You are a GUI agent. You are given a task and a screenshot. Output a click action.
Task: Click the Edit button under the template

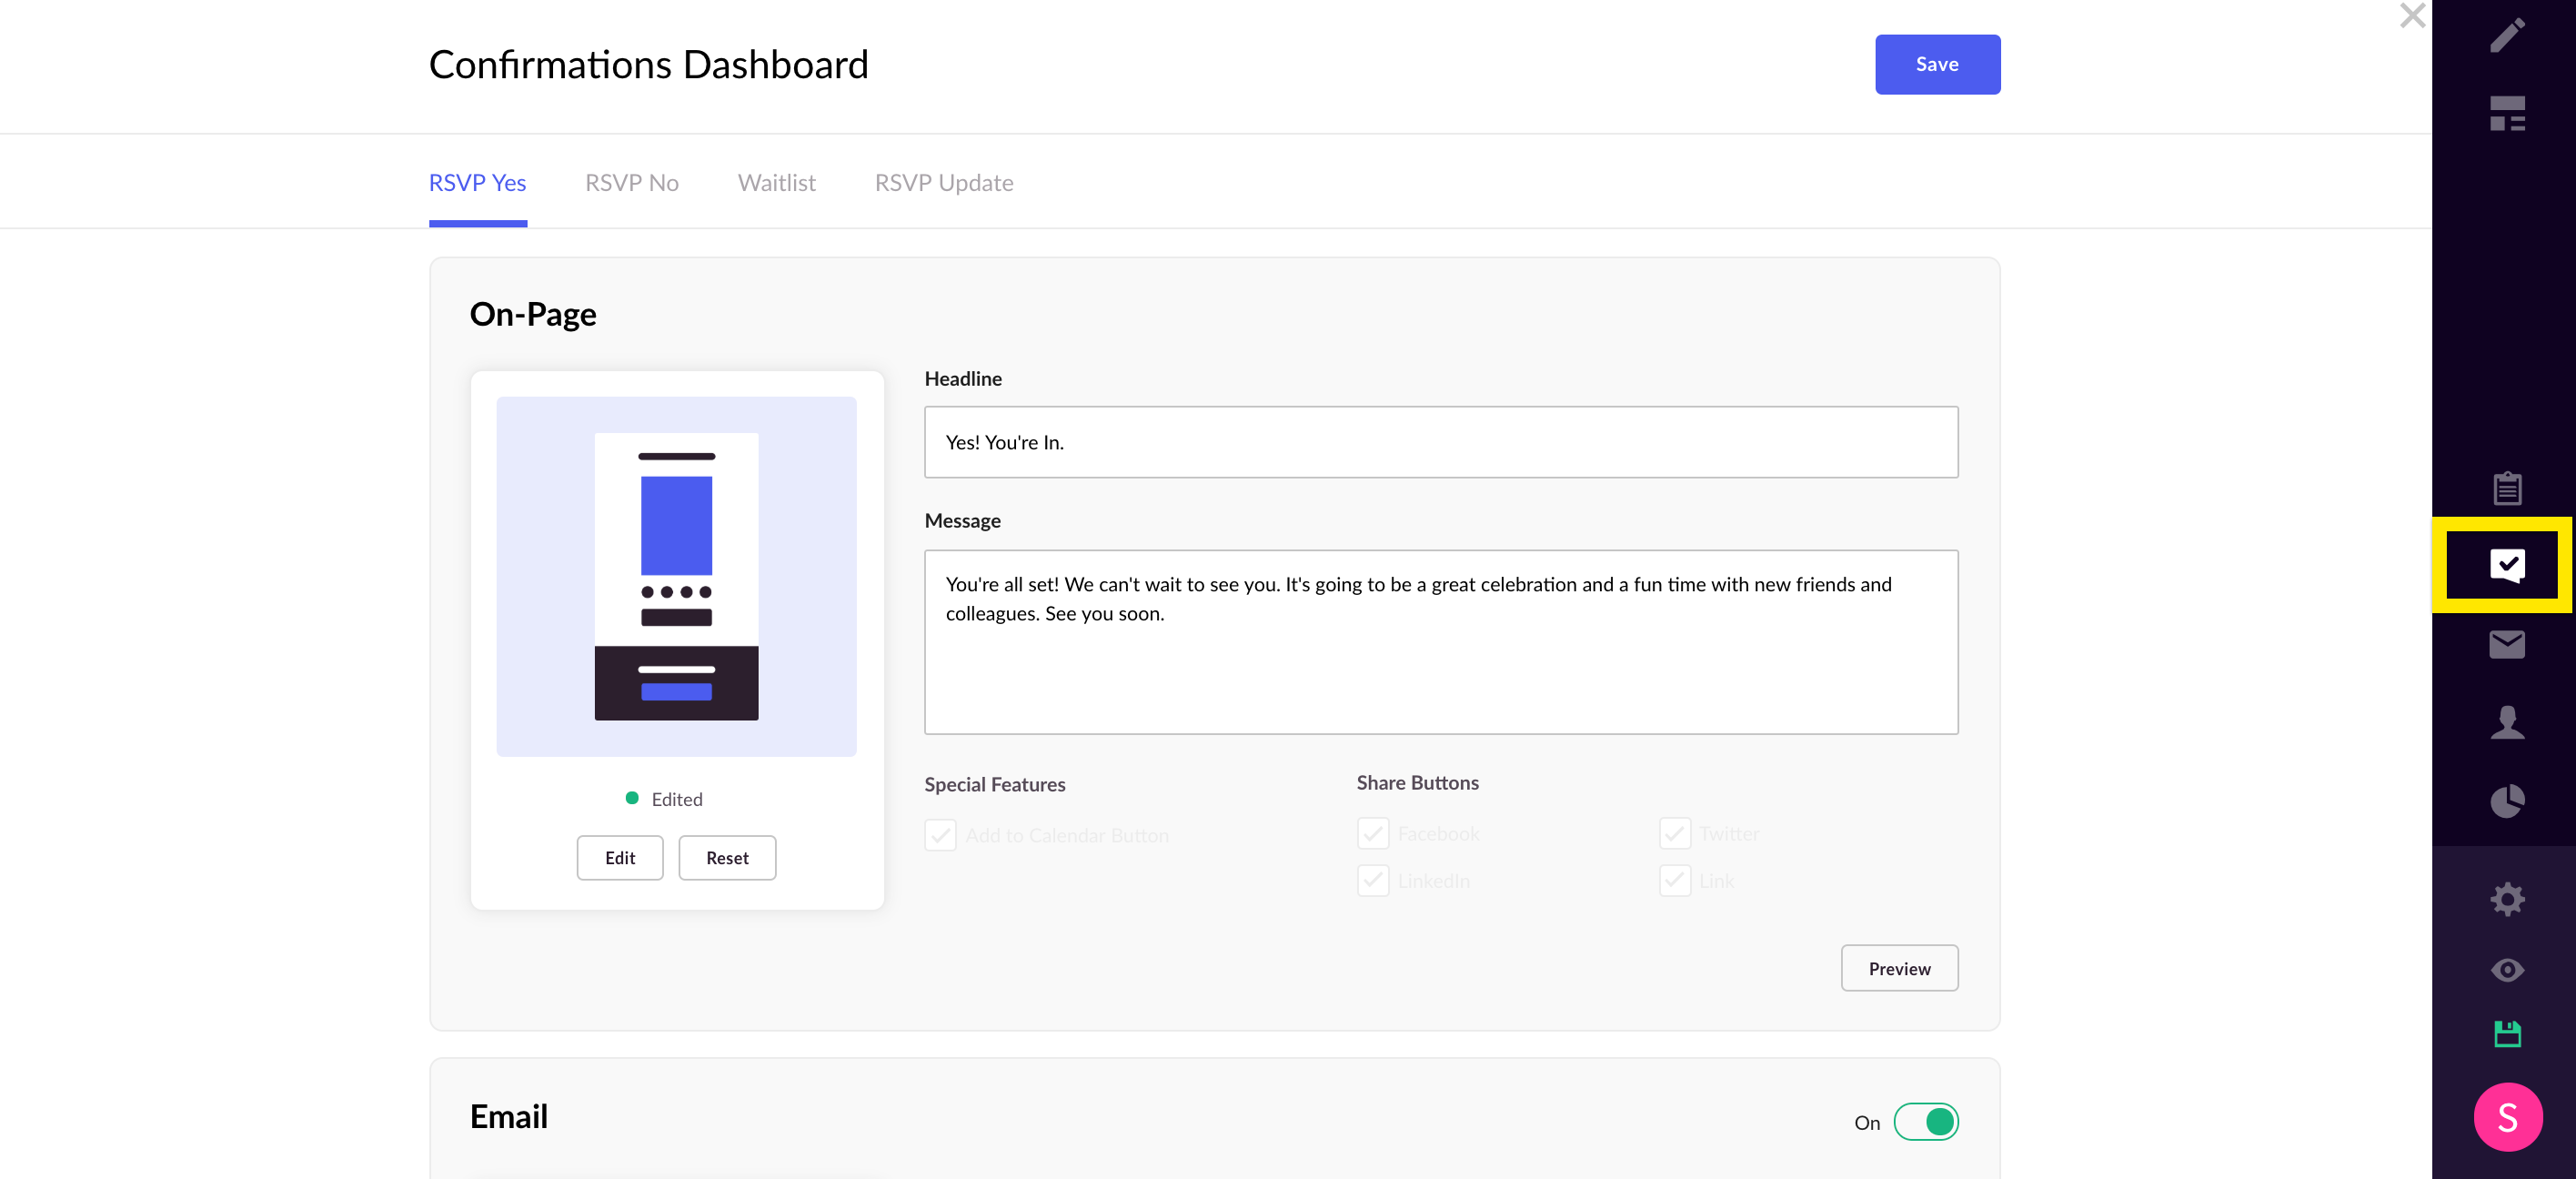pyautogui.click(x=619, y=858)
